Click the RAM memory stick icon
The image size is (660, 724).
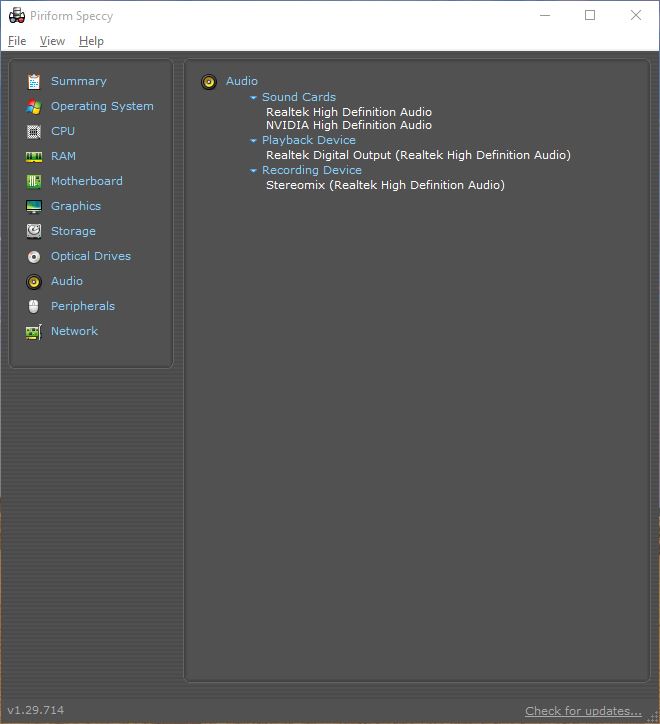tap(34, 157)
